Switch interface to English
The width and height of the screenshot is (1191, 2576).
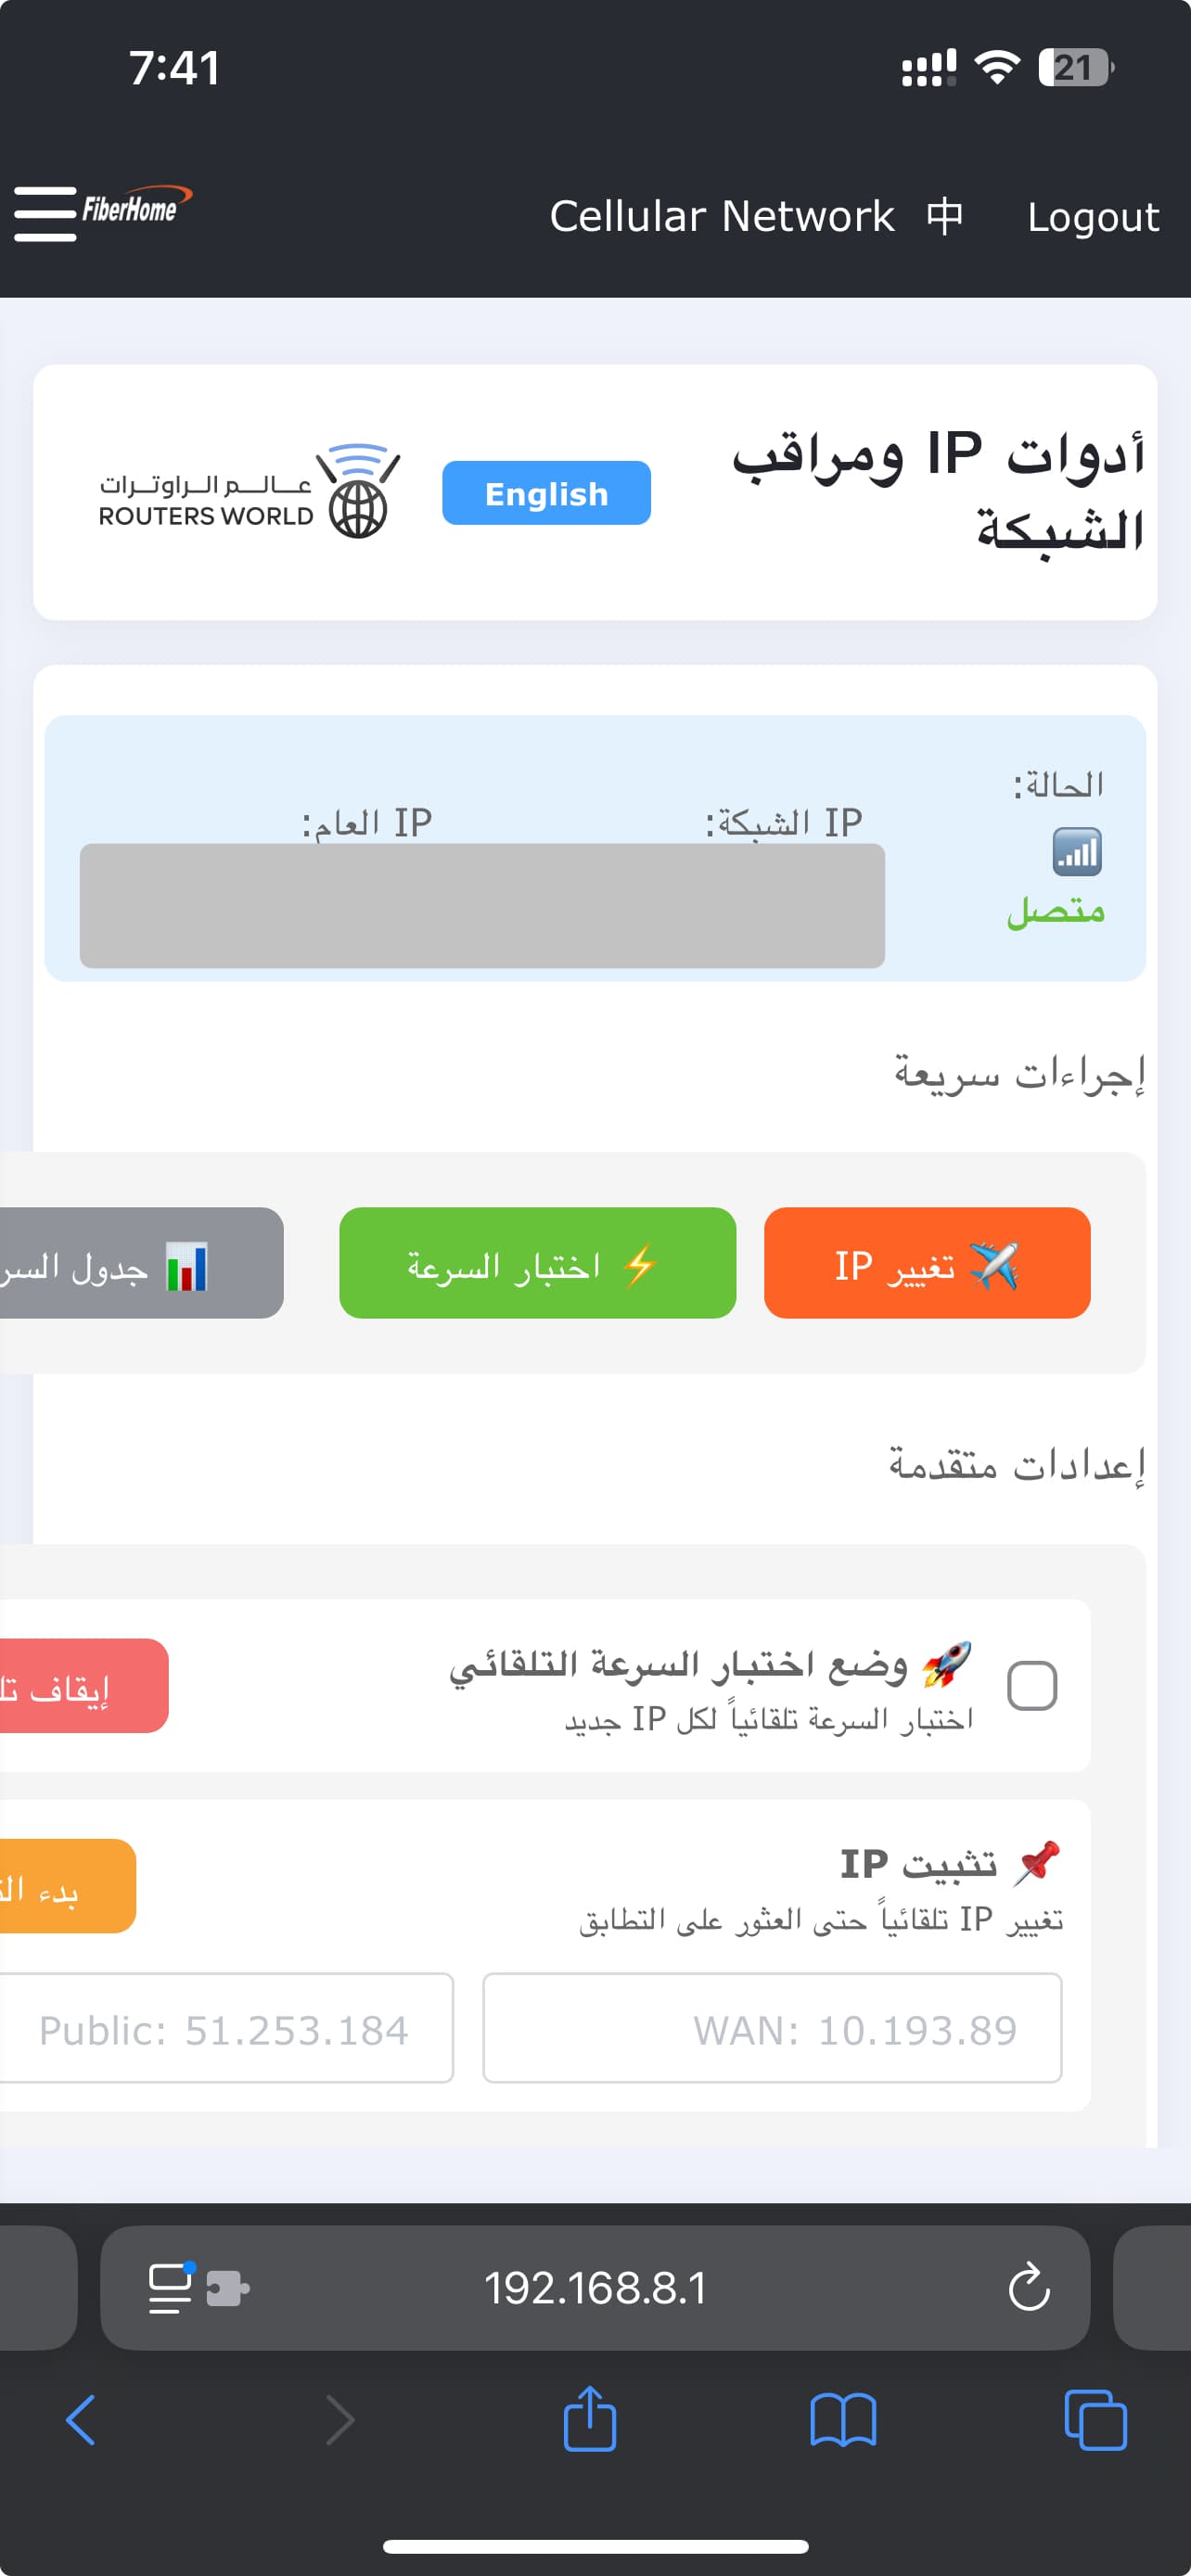546,493
